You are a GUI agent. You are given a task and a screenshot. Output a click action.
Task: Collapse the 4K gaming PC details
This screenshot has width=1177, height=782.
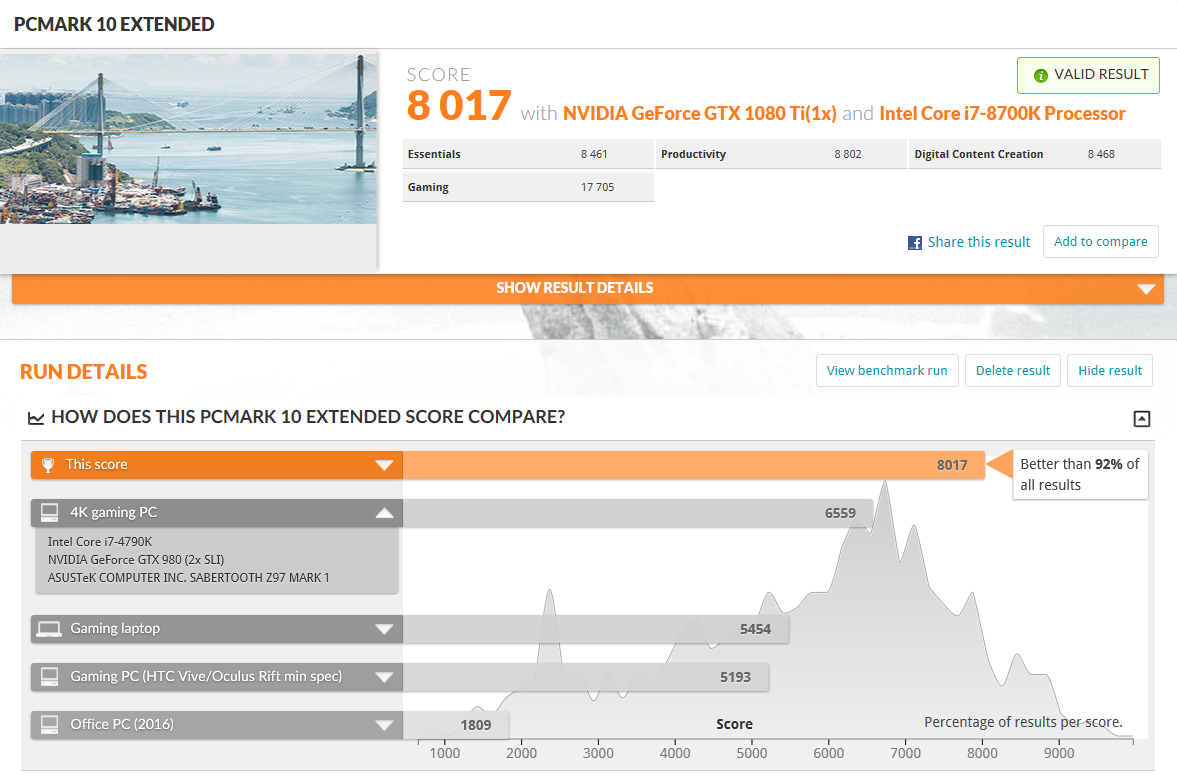tap(384, 513)
